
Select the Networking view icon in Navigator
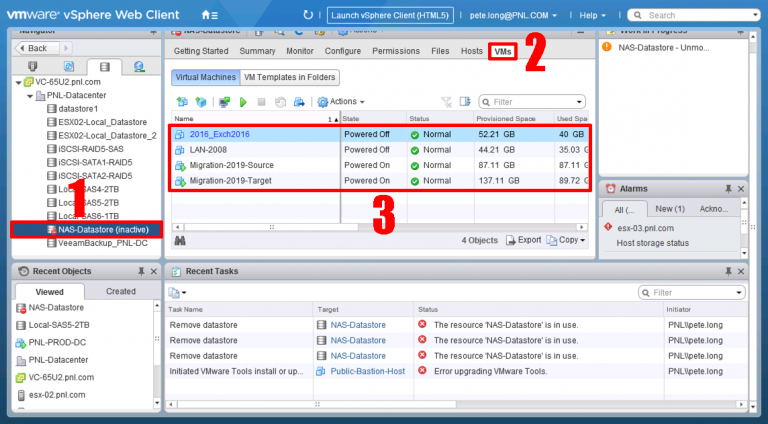click(139, 67)
